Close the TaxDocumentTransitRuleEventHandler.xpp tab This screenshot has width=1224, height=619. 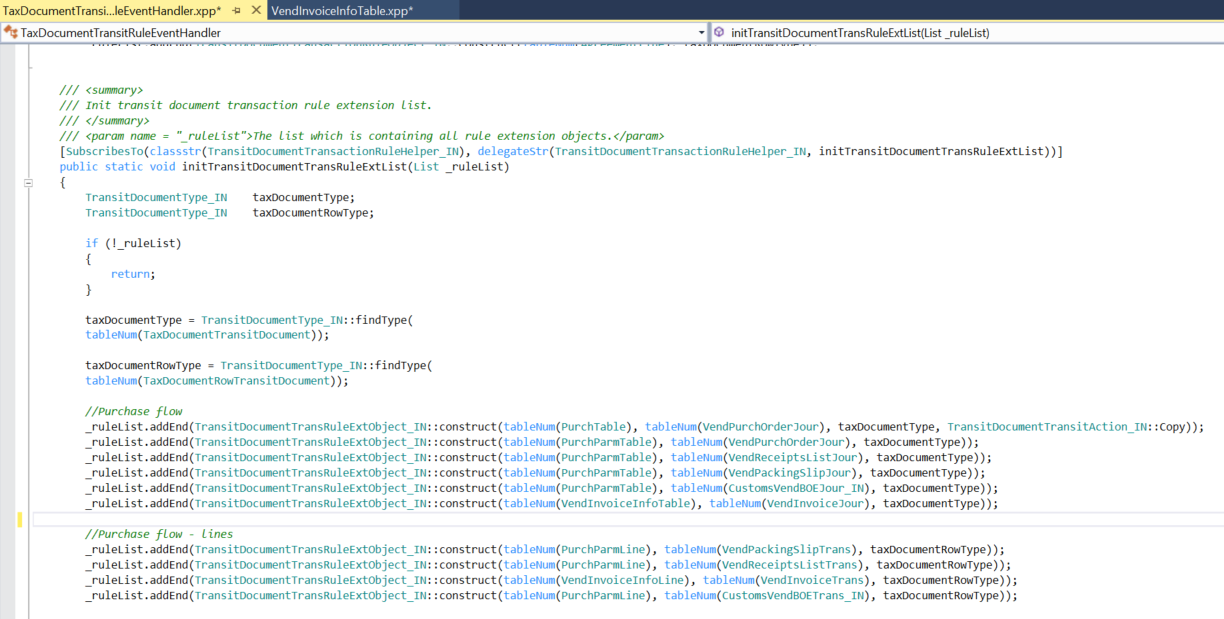255,10
